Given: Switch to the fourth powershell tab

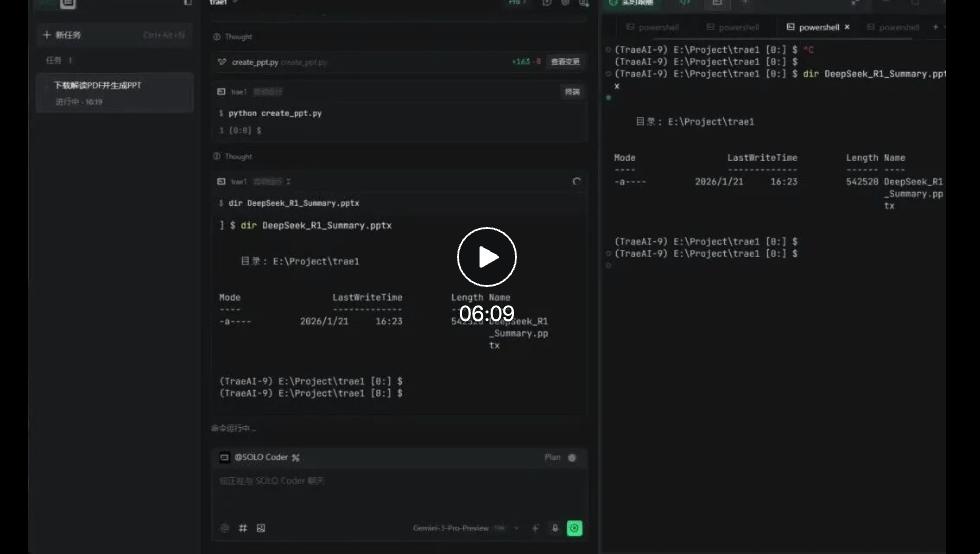Looking at the screenshot, I should [893, 28].
